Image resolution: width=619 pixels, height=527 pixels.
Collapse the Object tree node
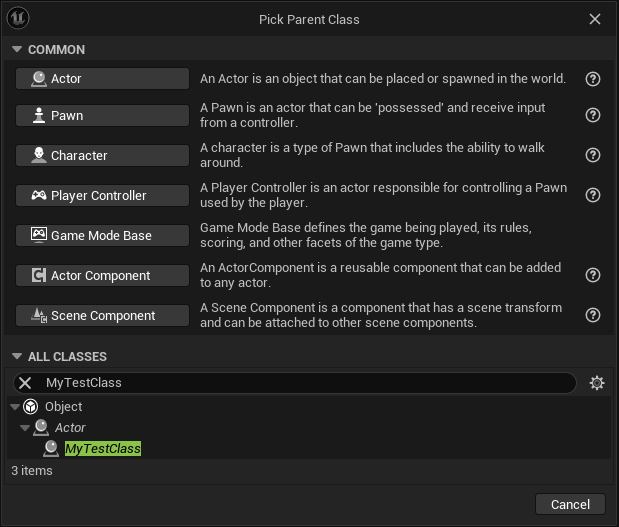click(x=14, y=407)
